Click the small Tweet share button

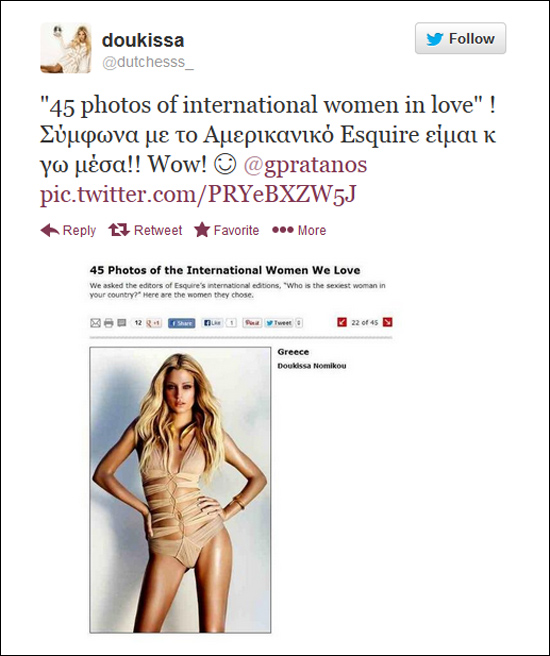tap(279, 323)
